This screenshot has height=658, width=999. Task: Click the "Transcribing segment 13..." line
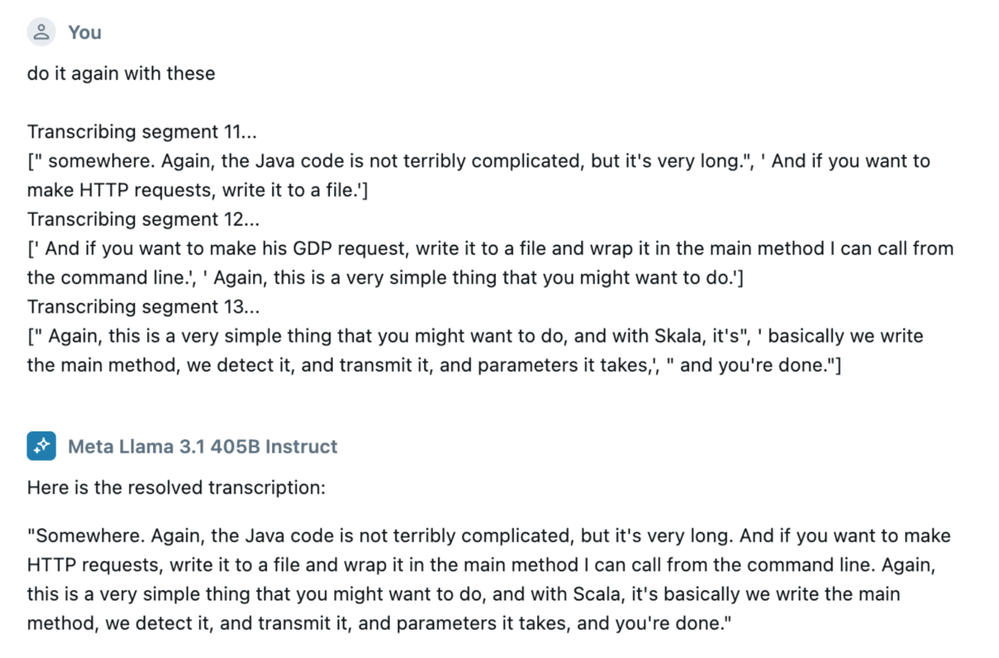[x=143, y=306]
